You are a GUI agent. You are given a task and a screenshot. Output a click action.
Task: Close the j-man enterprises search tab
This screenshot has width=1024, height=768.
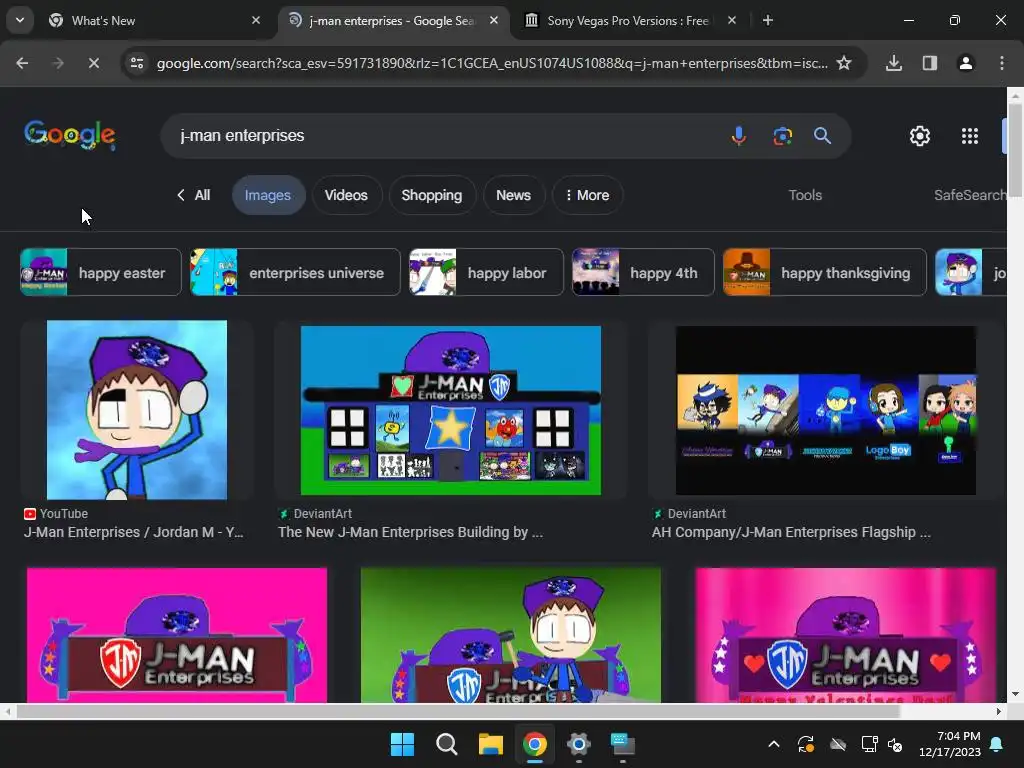[x=494, y=21]
